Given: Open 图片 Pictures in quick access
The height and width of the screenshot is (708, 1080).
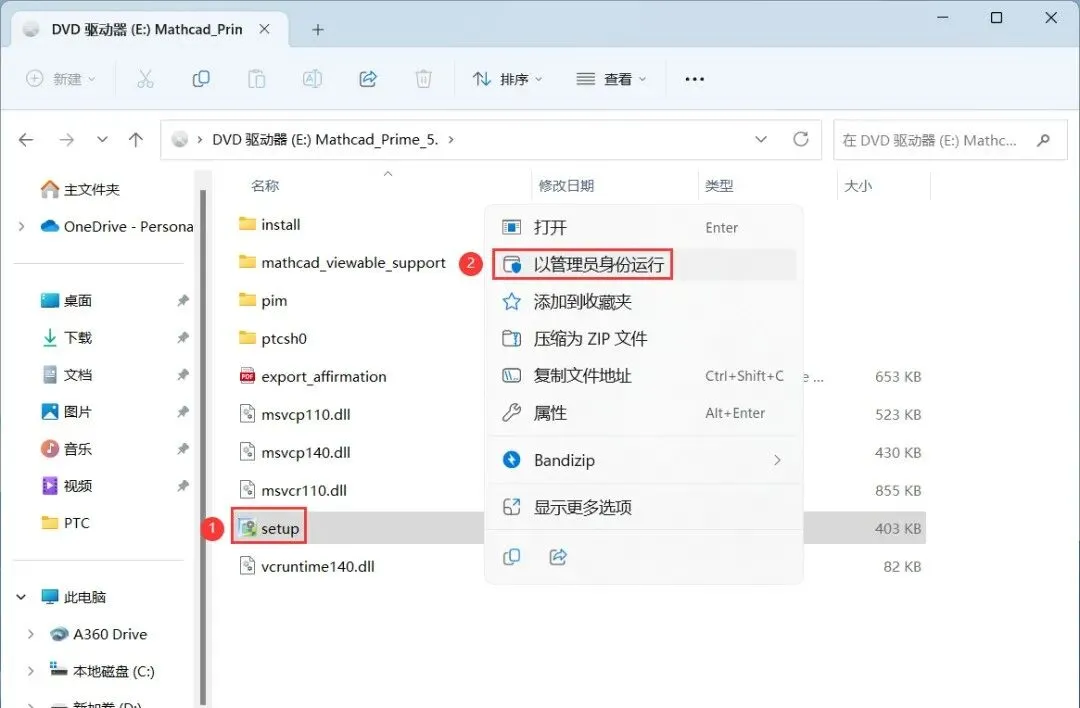Looking at the screenshot, I should [x=67, y=412].
